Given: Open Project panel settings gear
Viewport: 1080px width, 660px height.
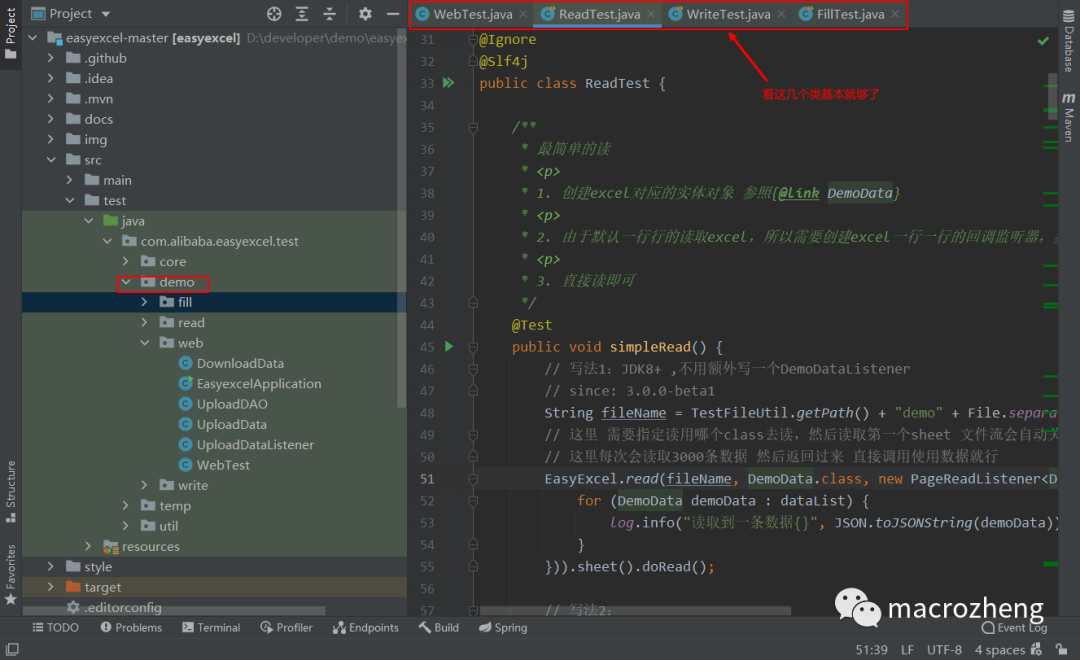Looking at the screenshot, I should point(365,14).
